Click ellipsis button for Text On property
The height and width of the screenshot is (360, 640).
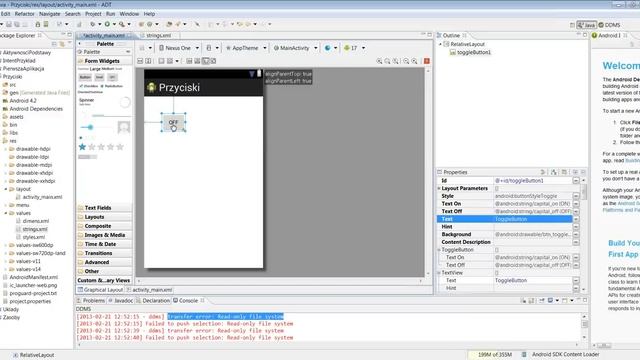576,204
